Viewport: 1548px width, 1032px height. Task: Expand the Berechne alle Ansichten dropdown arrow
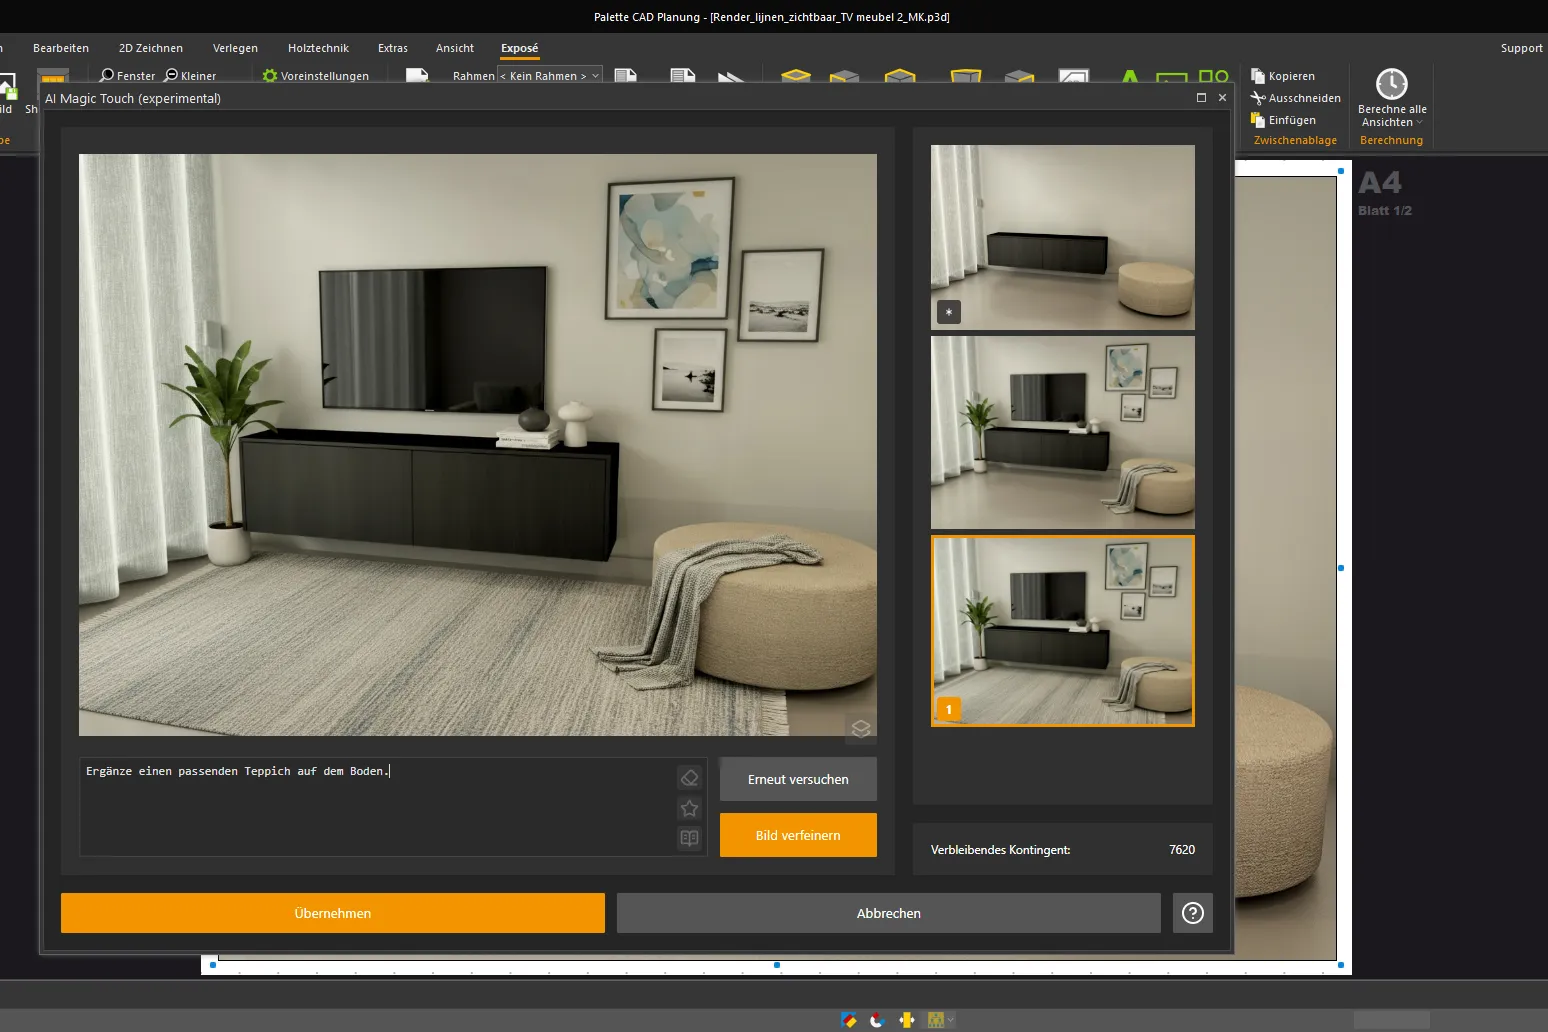[1419, 123]
